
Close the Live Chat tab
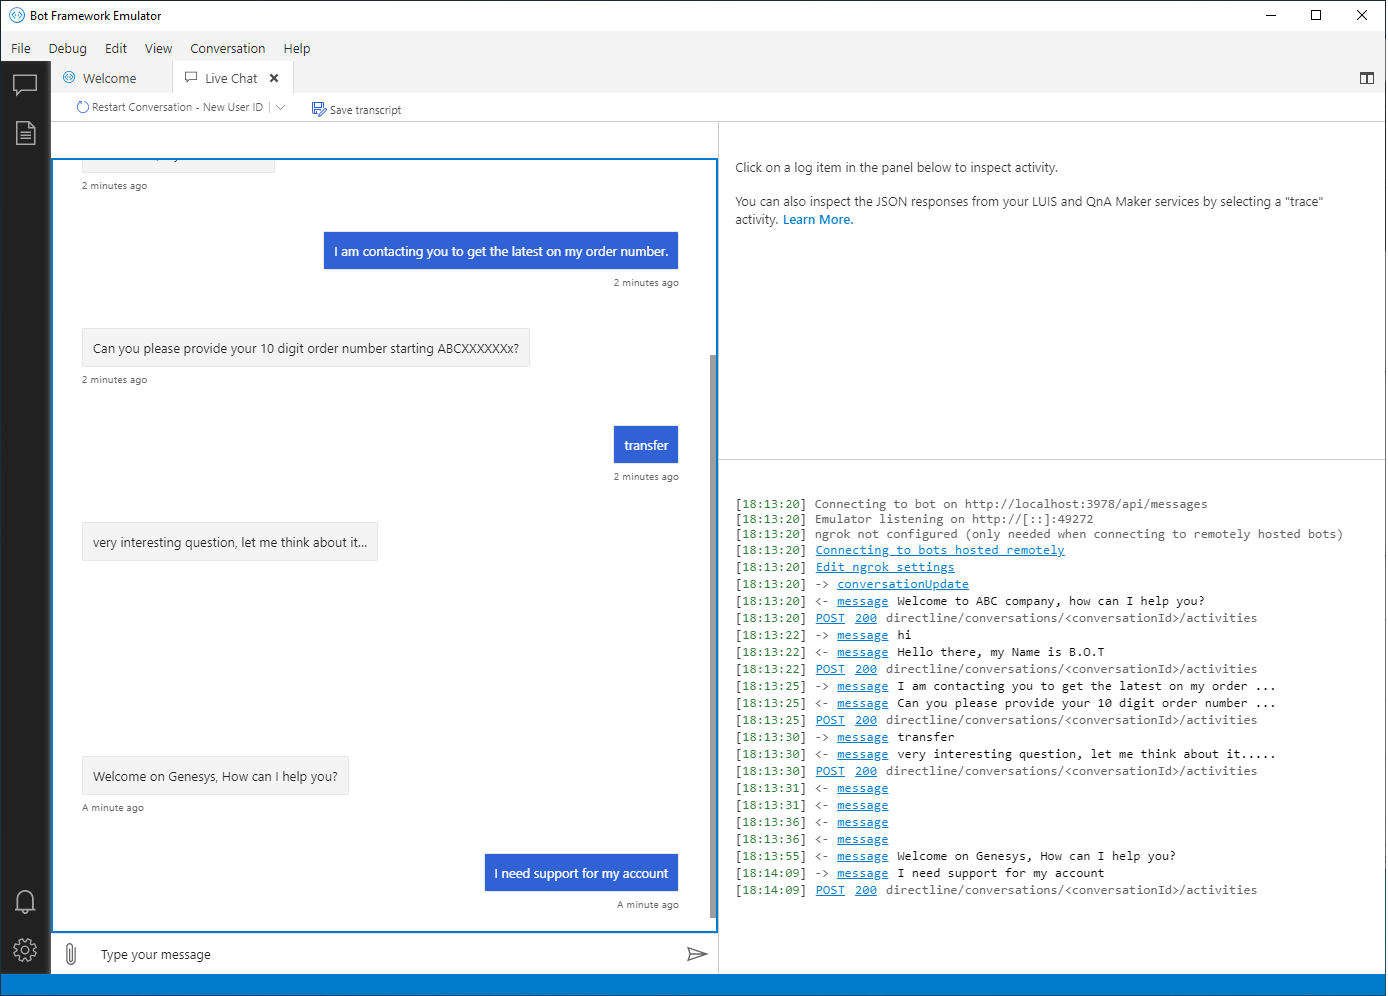pos(274,78)
